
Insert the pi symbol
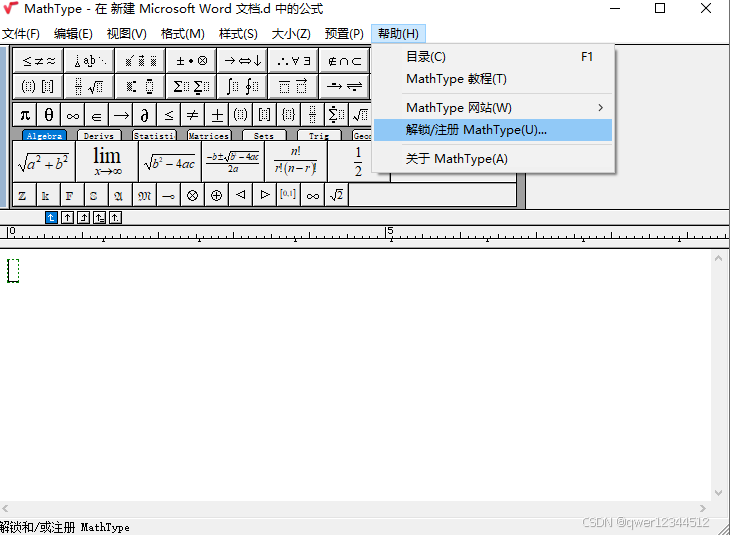[x=25, y=115]
